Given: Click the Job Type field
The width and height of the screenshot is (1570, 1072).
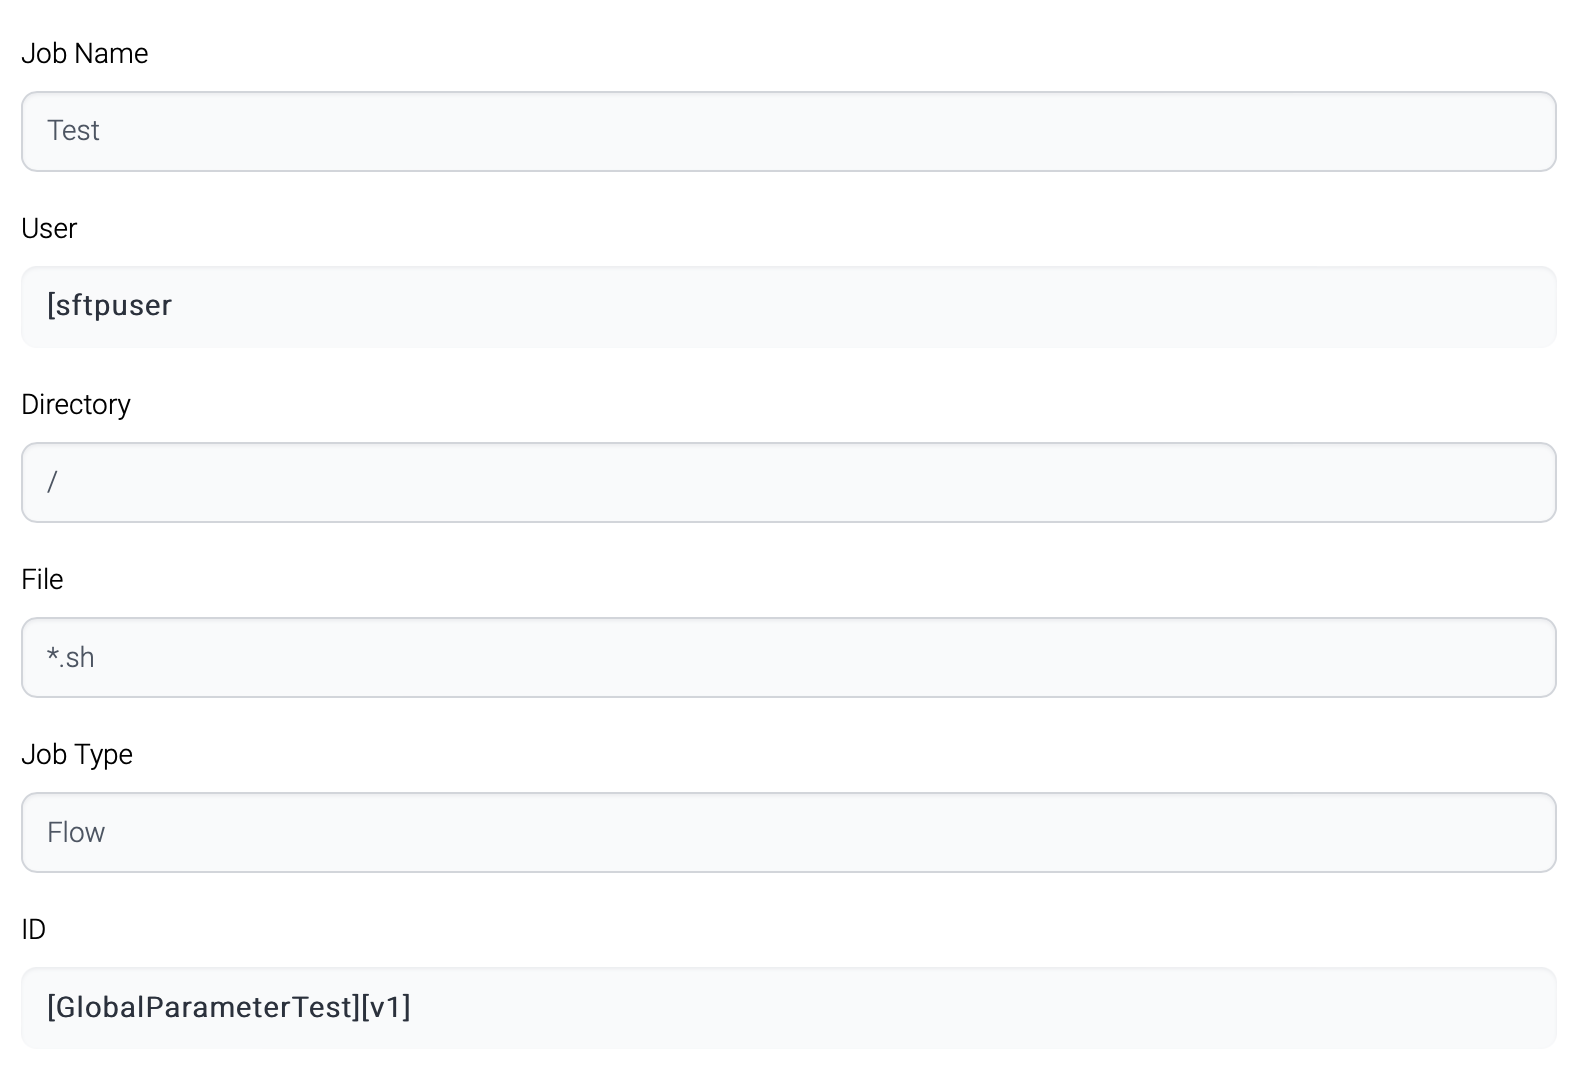Looking at the screenshot, I should [788, 832].
